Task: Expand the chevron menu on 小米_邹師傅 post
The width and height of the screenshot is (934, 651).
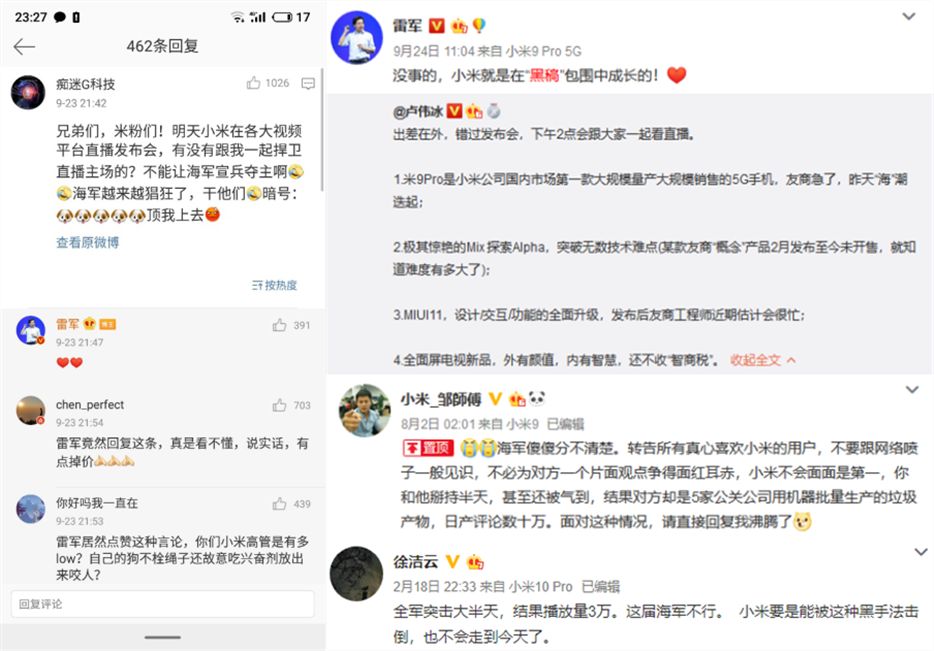Action: 912,390
